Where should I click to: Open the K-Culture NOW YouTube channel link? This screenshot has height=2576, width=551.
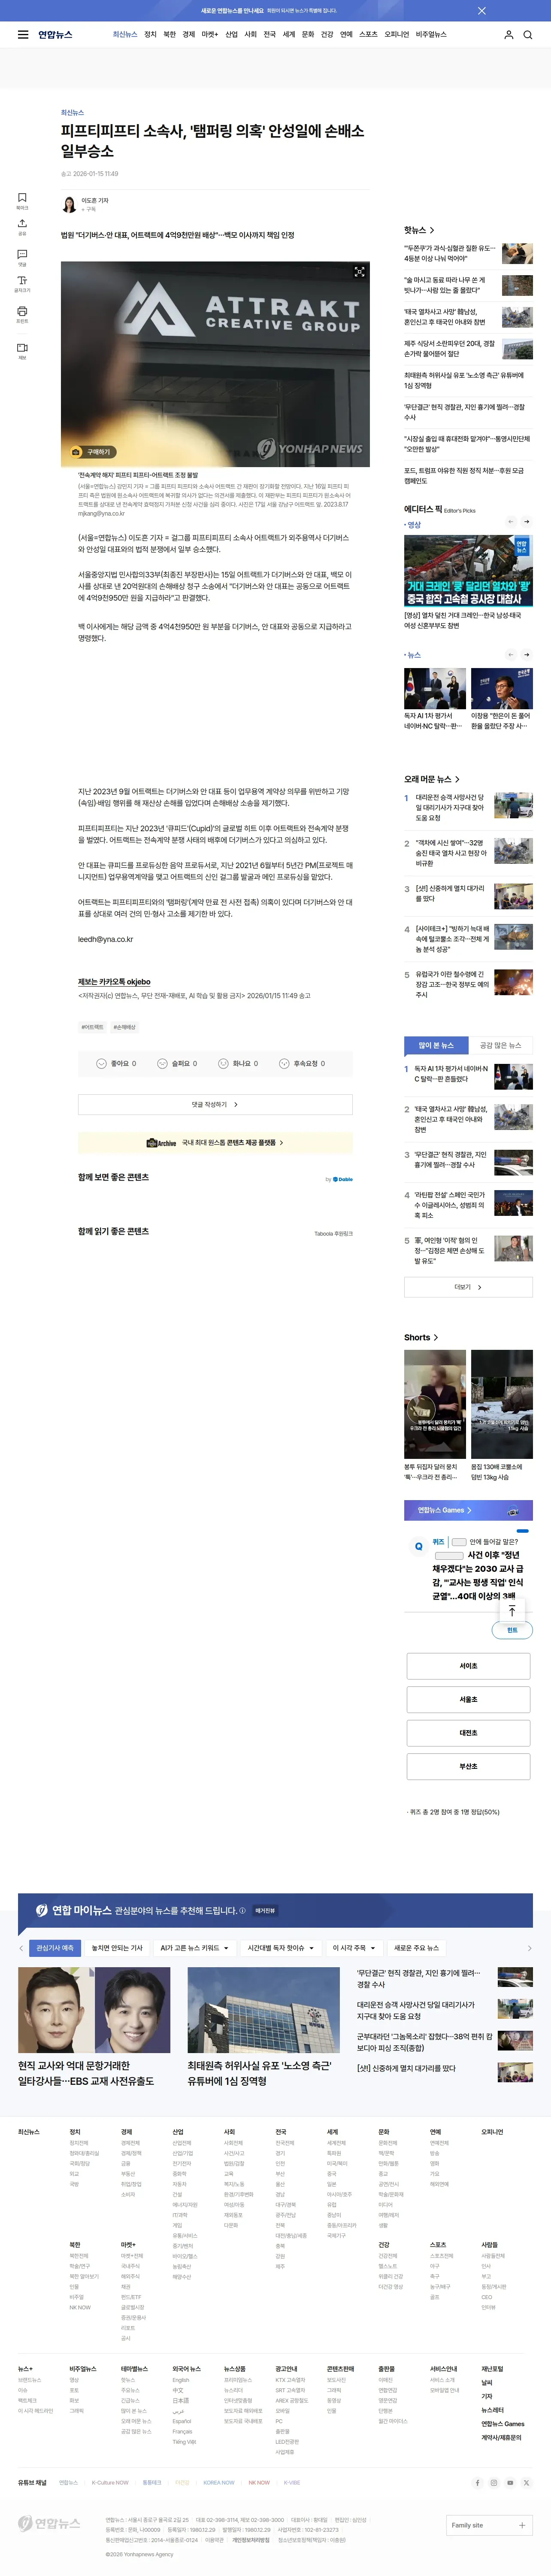click(x=110, y=2483)
